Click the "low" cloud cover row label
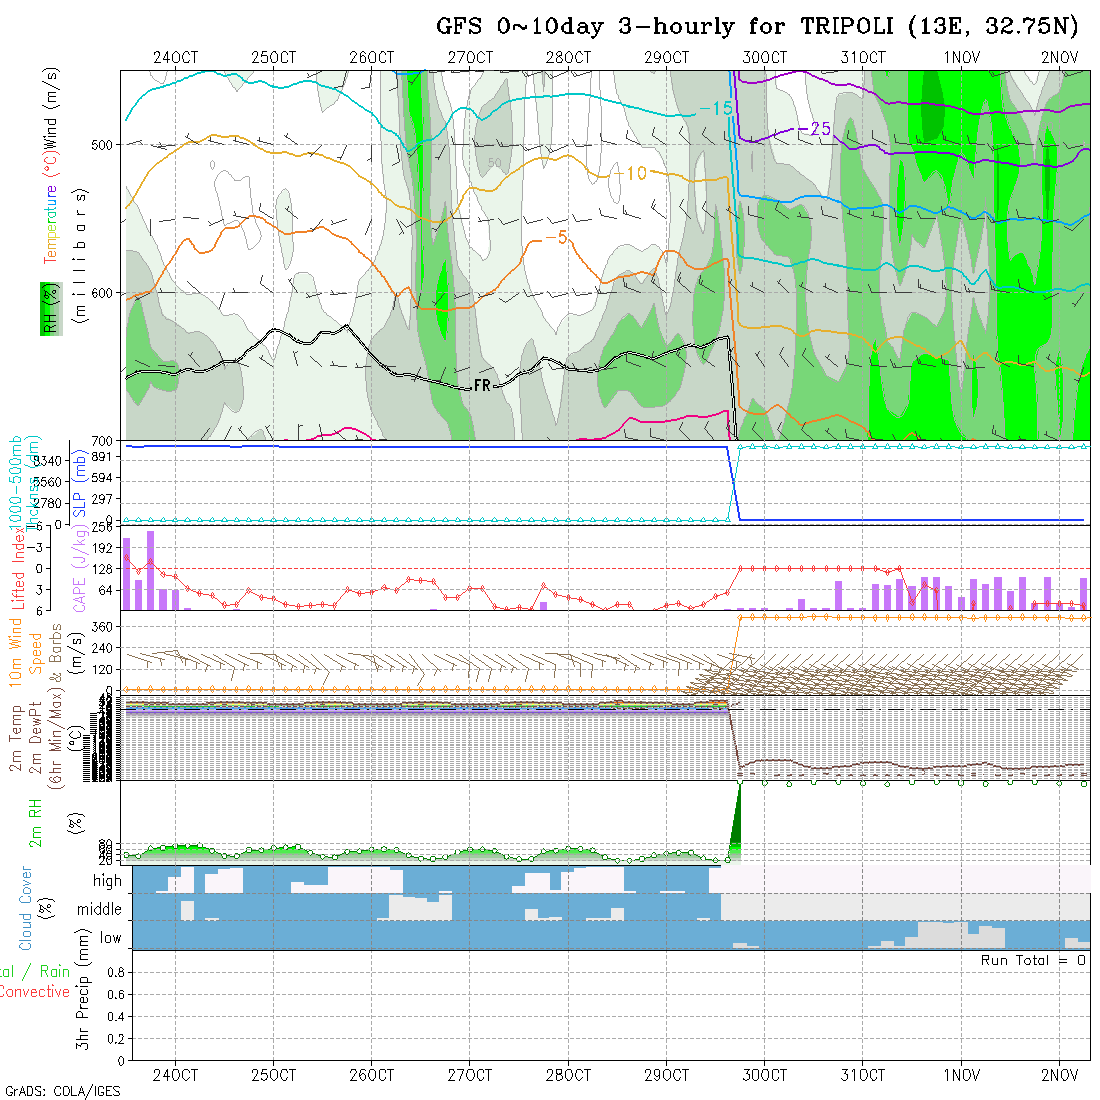 click(x=110, y=938)
